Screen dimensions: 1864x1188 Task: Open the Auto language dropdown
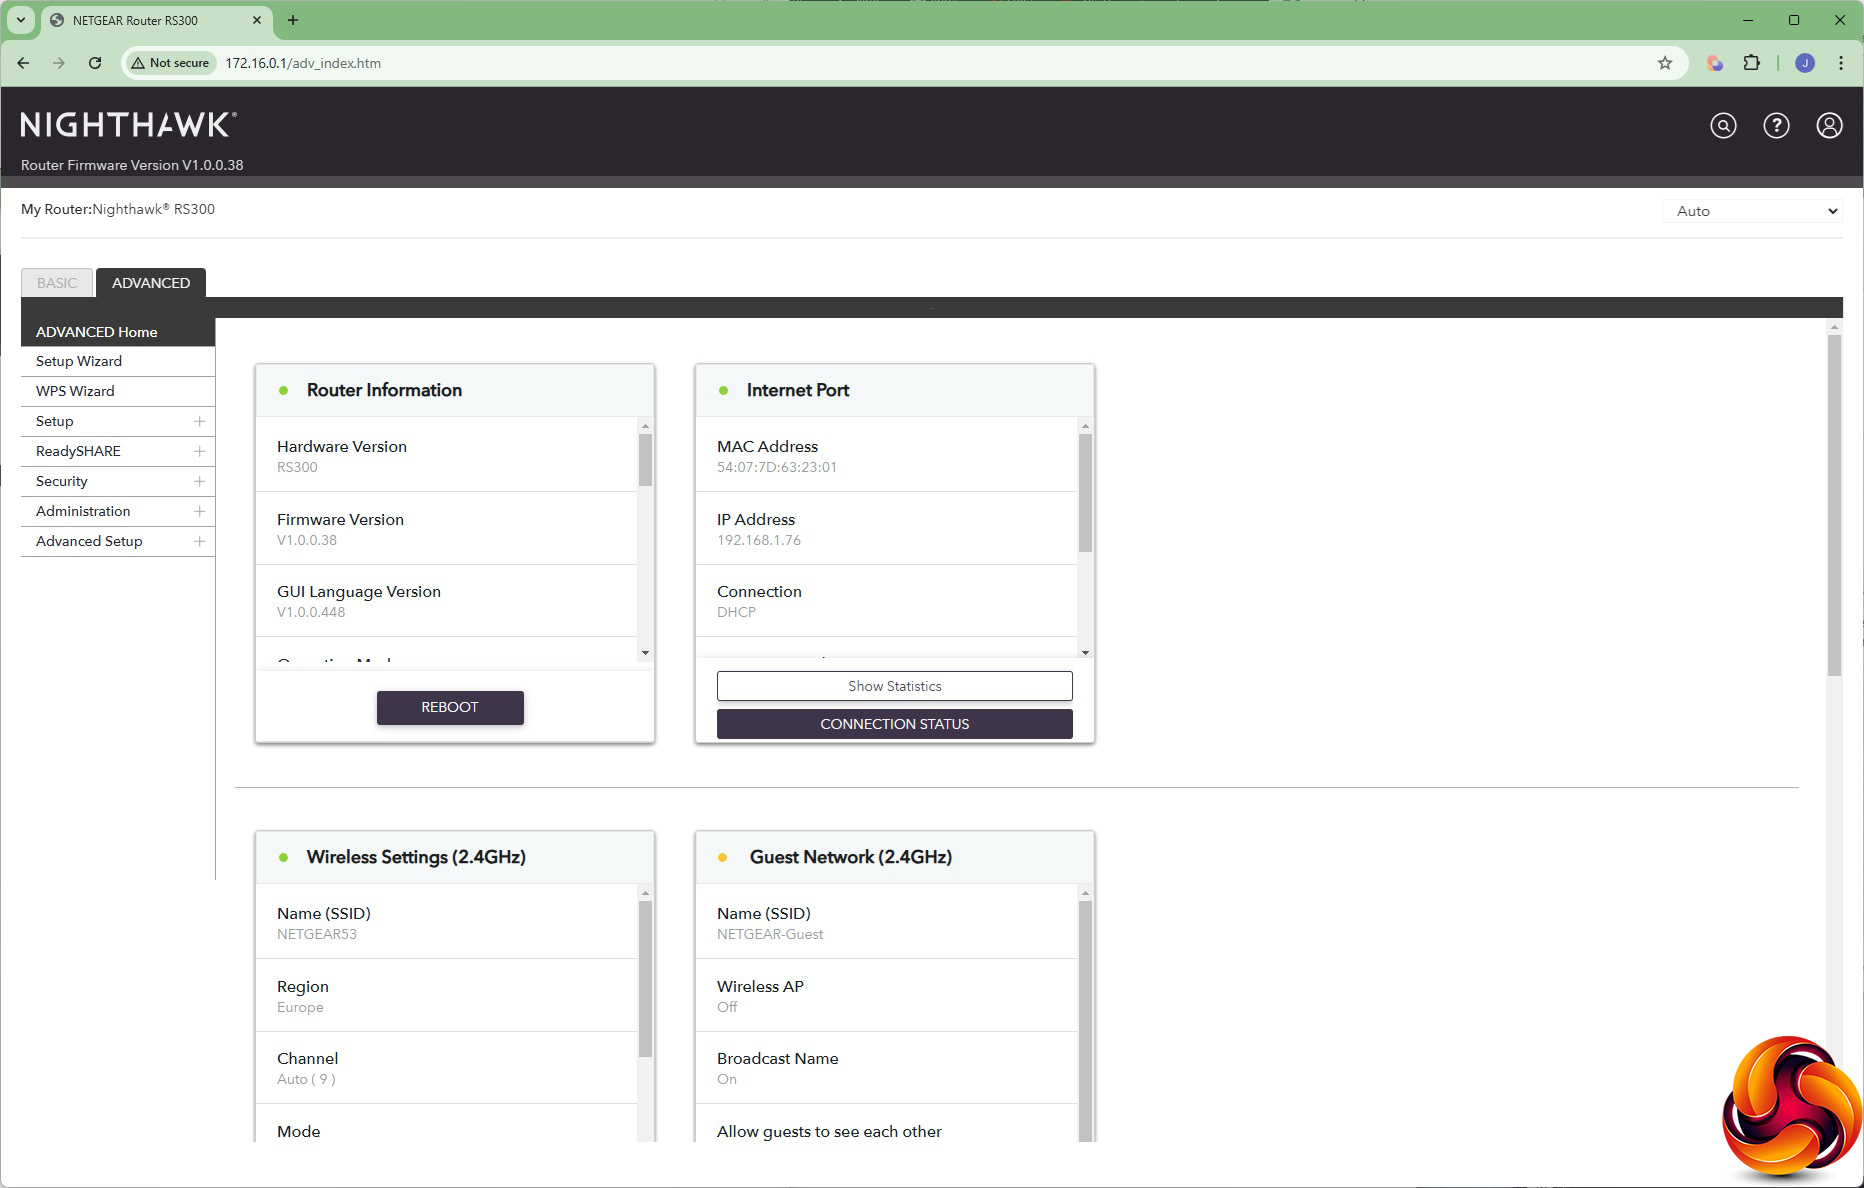point(1752,211)
